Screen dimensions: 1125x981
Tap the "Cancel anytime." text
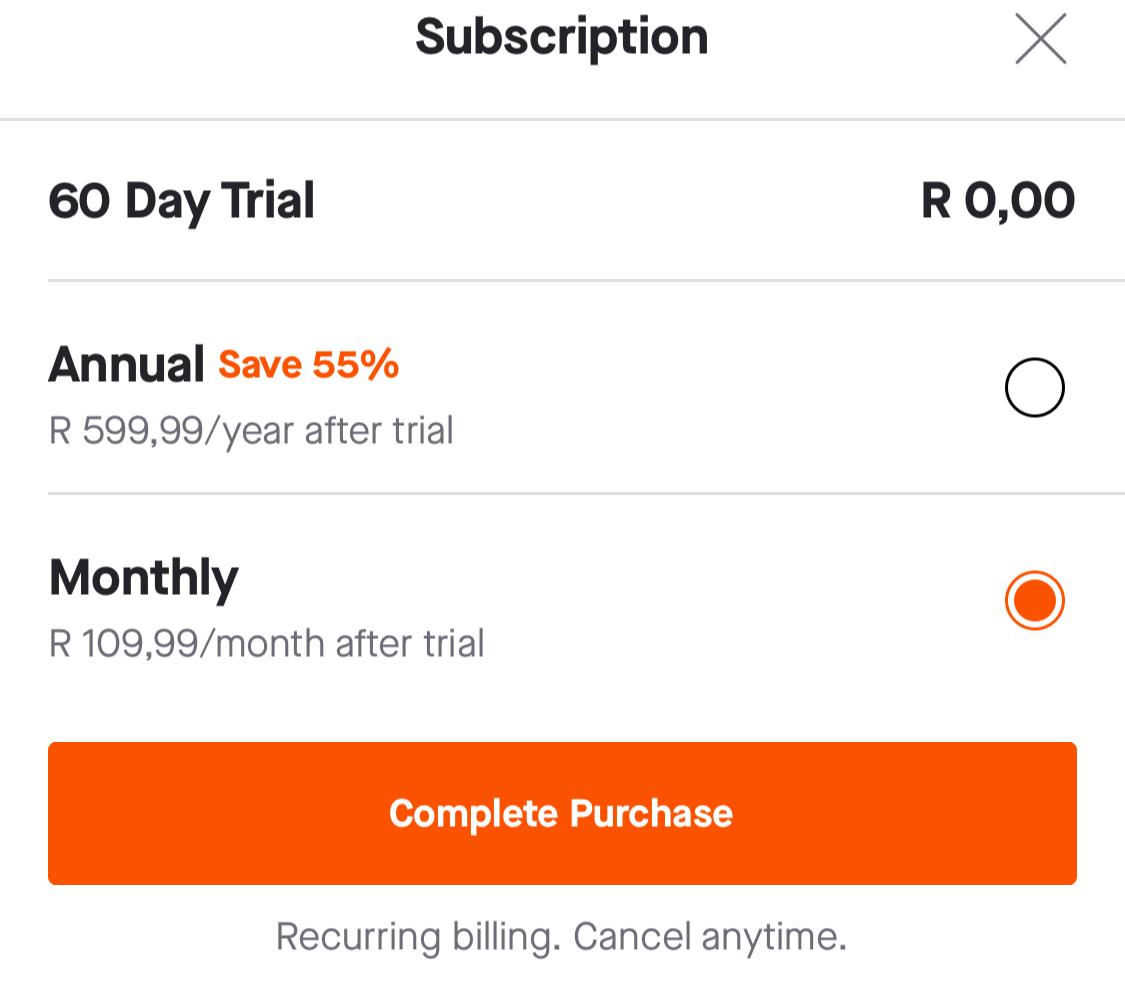pyautogui.click(x=710, y=938)
